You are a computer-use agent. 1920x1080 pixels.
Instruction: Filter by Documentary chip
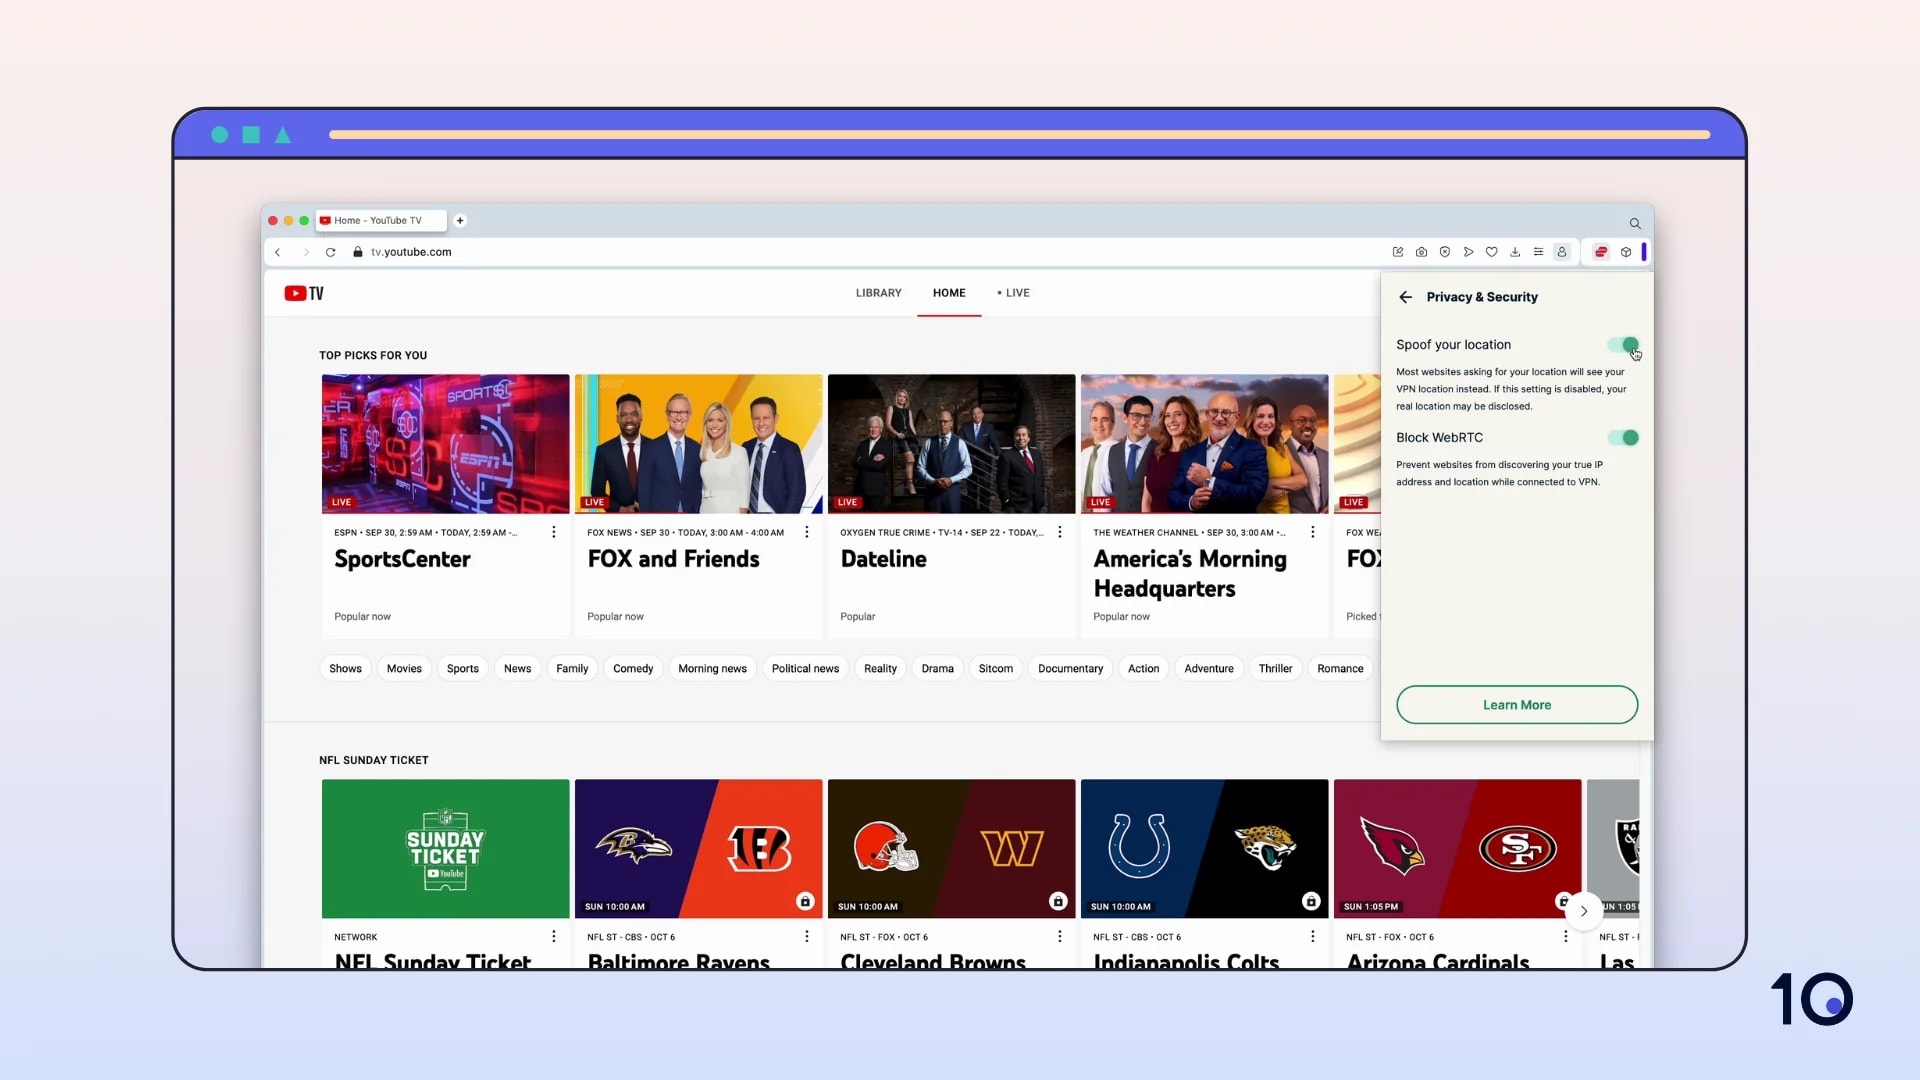tap(1070, 669)
